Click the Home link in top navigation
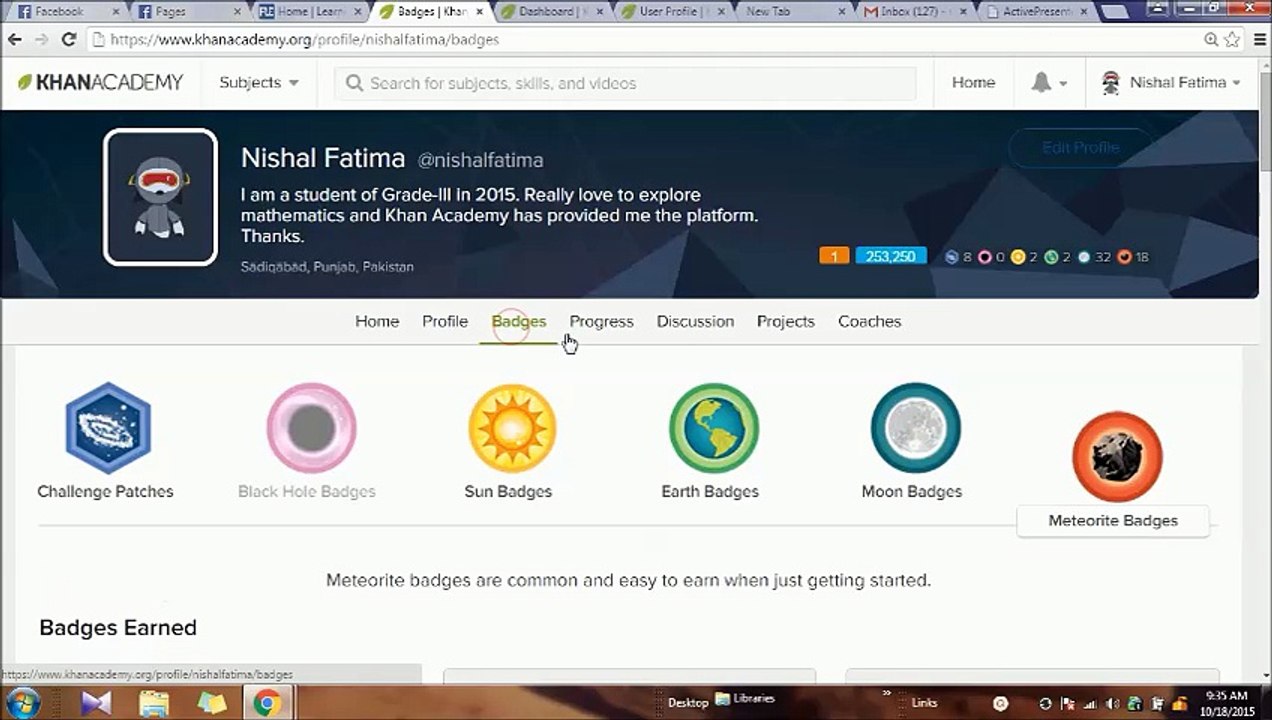1272x720 pixels. pyautogui.click(x=973, y=83)
